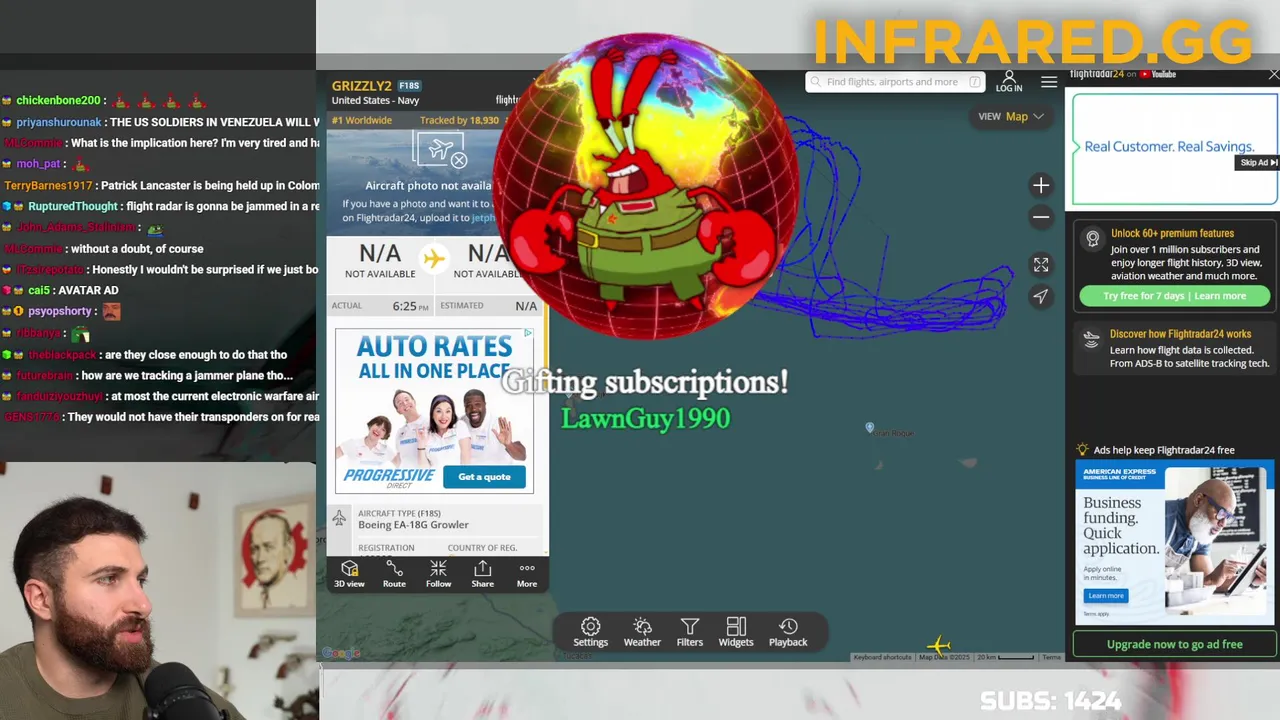Click Learn more in American Express ad
This screenshot has height=720, width=1280.
tap(1106, 595)
